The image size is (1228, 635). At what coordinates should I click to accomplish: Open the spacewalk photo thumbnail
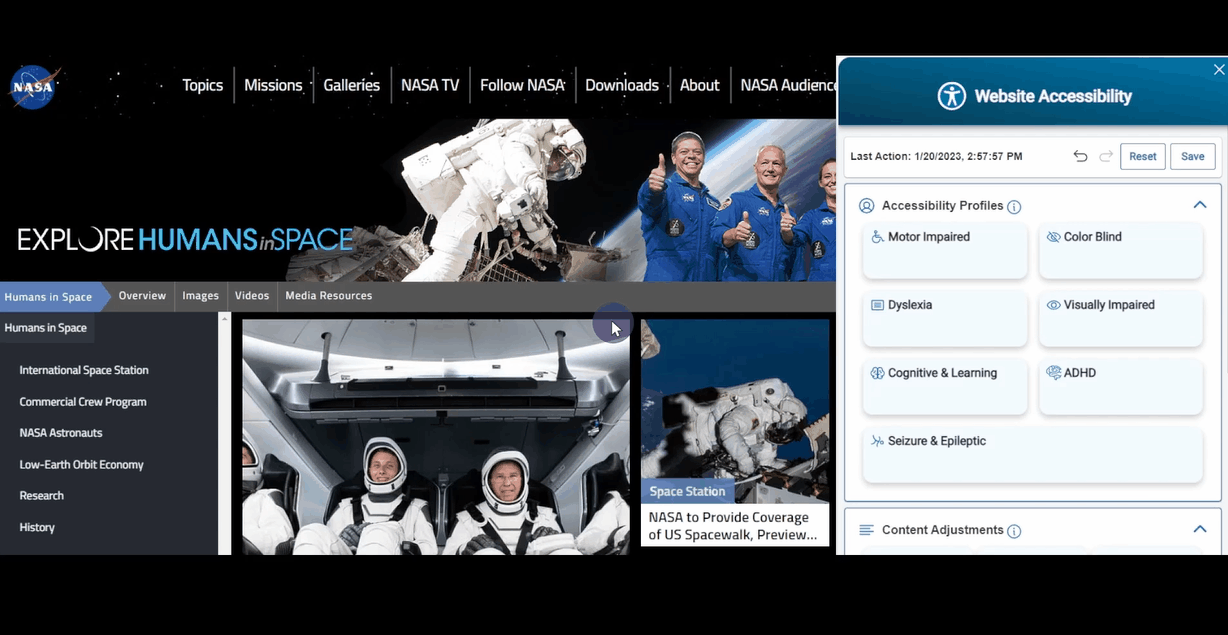pyautogui.click(x=735, y=411)
